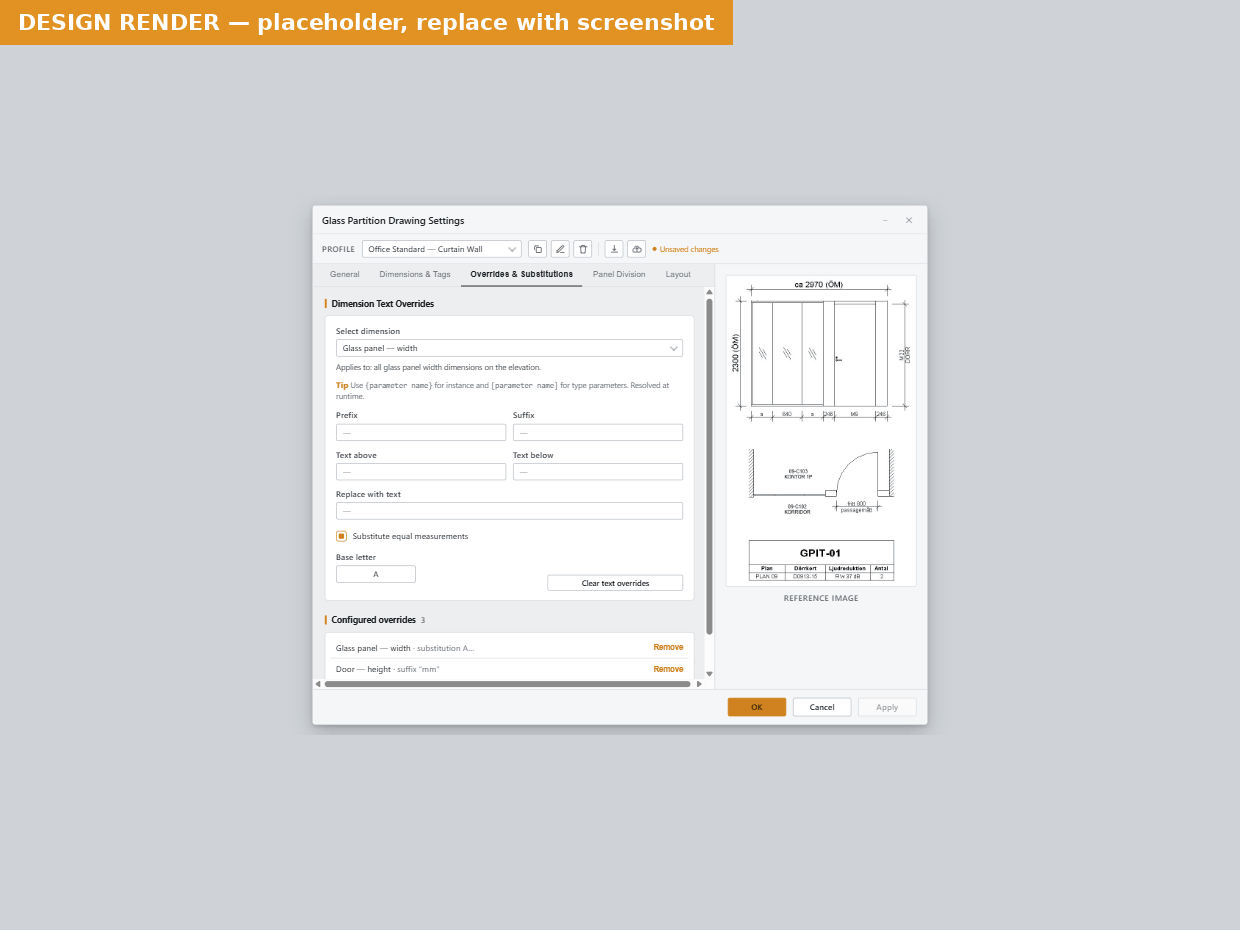The width and height of the screenshot is (1240, 930).
Task: Import a profile using the download arrow icon
Action: click(614, 249)
